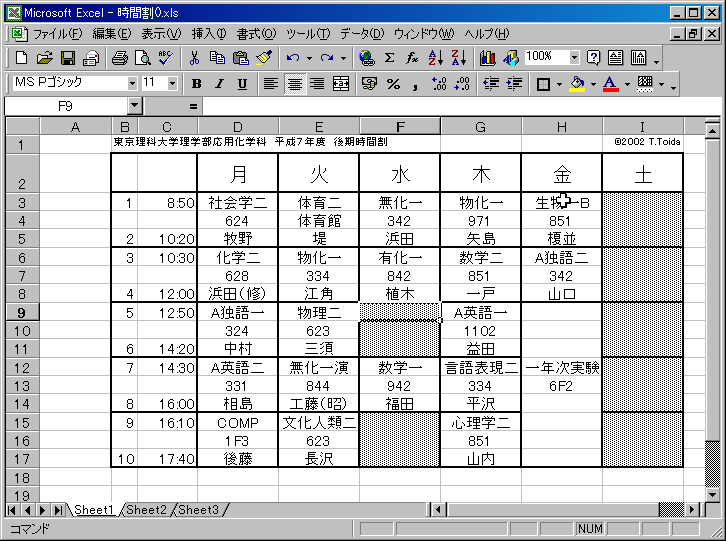Open the font name dropdown
This screenshot has height=541, width=726.
pyautogui.click(x=132, y=84)
